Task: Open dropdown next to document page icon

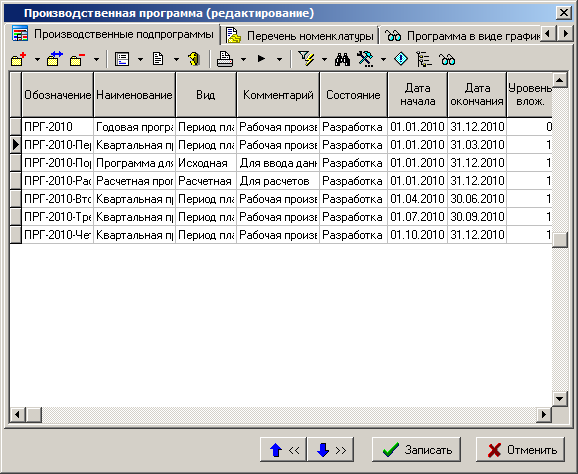Action: coord(176,59)
